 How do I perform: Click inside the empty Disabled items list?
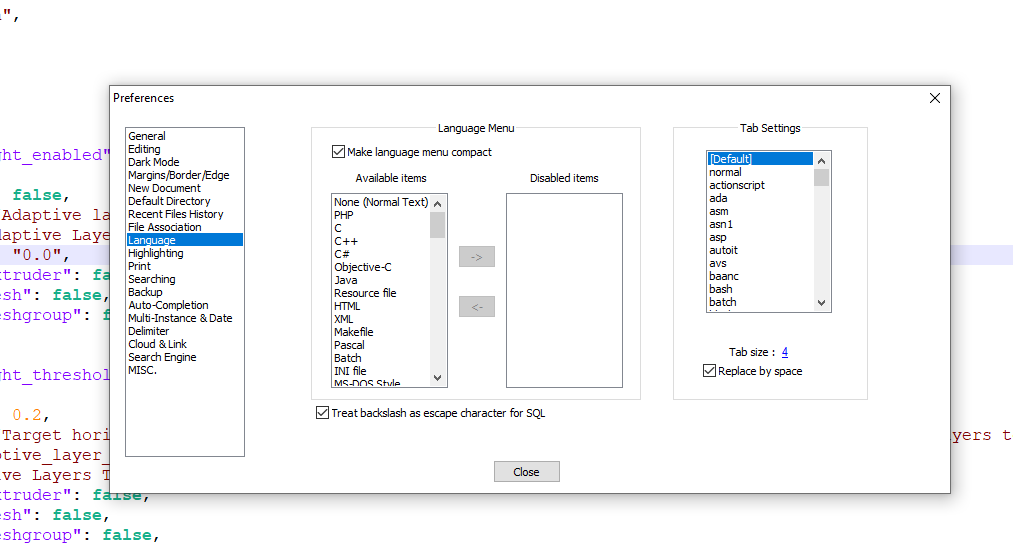(564, 291)
